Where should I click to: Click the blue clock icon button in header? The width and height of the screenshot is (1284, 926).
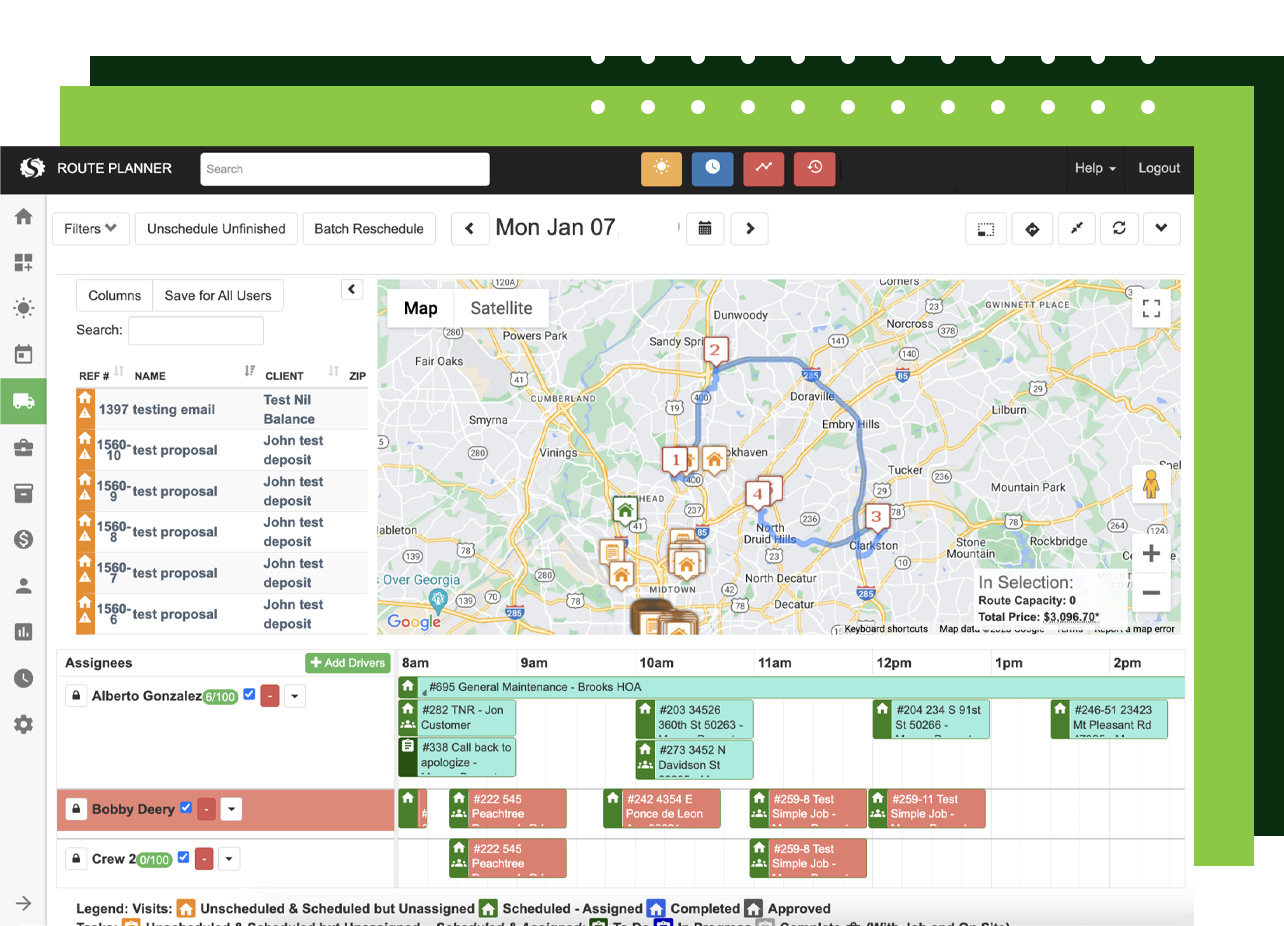point(712,168)
